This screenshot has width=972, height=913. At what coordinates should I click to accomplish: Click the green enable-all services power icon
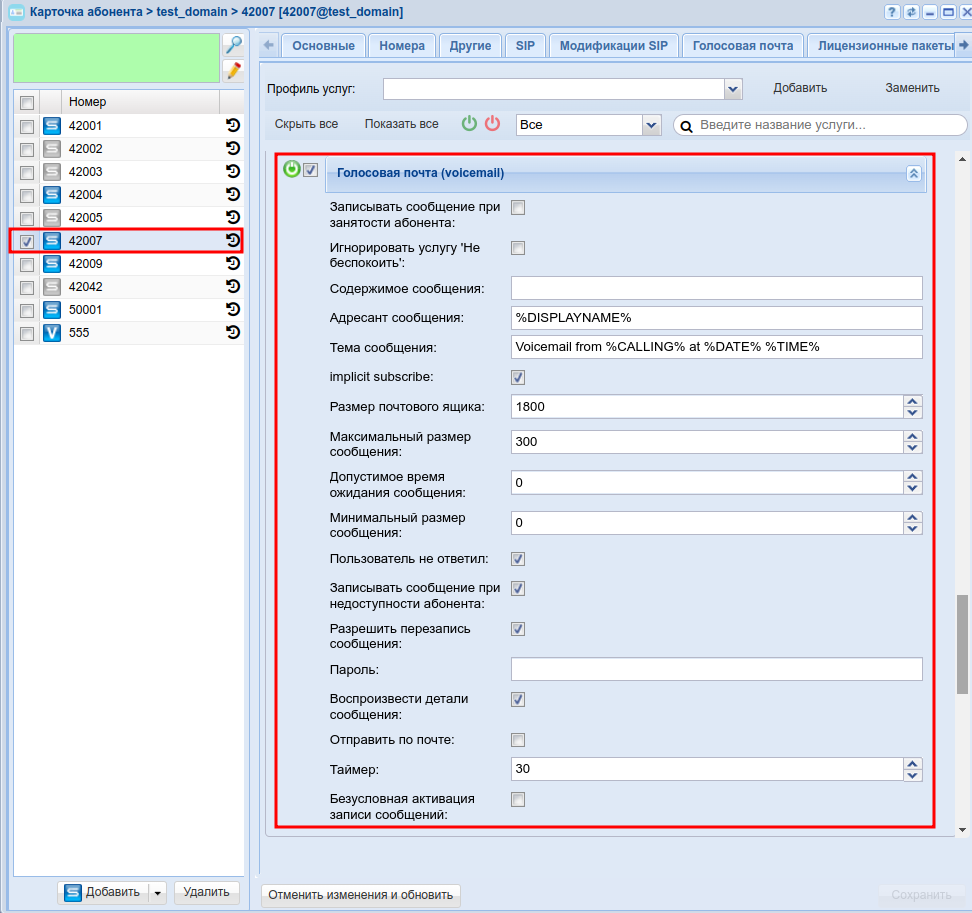click(469, 124)
